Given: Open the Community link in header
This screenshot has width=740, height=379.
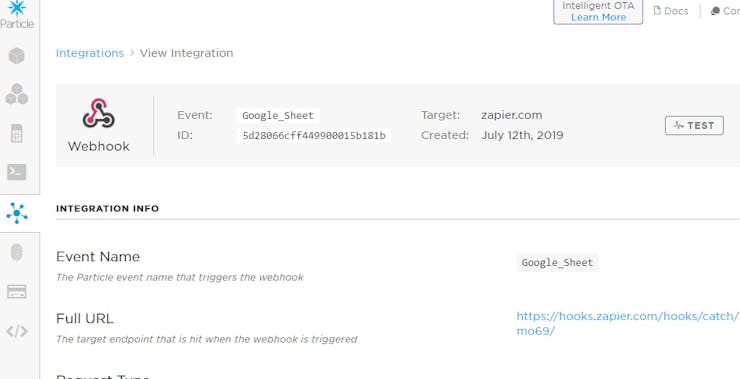Looking at the screenshot, I should (725, 11).
